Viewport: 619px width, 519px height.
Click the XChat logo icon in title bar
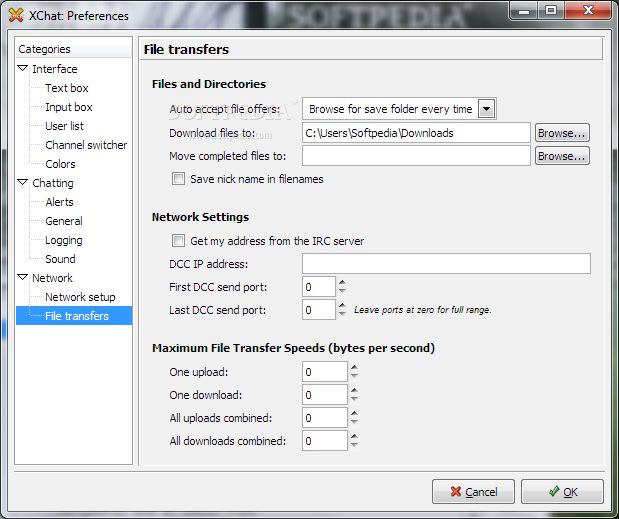click(x=15, y=15)
